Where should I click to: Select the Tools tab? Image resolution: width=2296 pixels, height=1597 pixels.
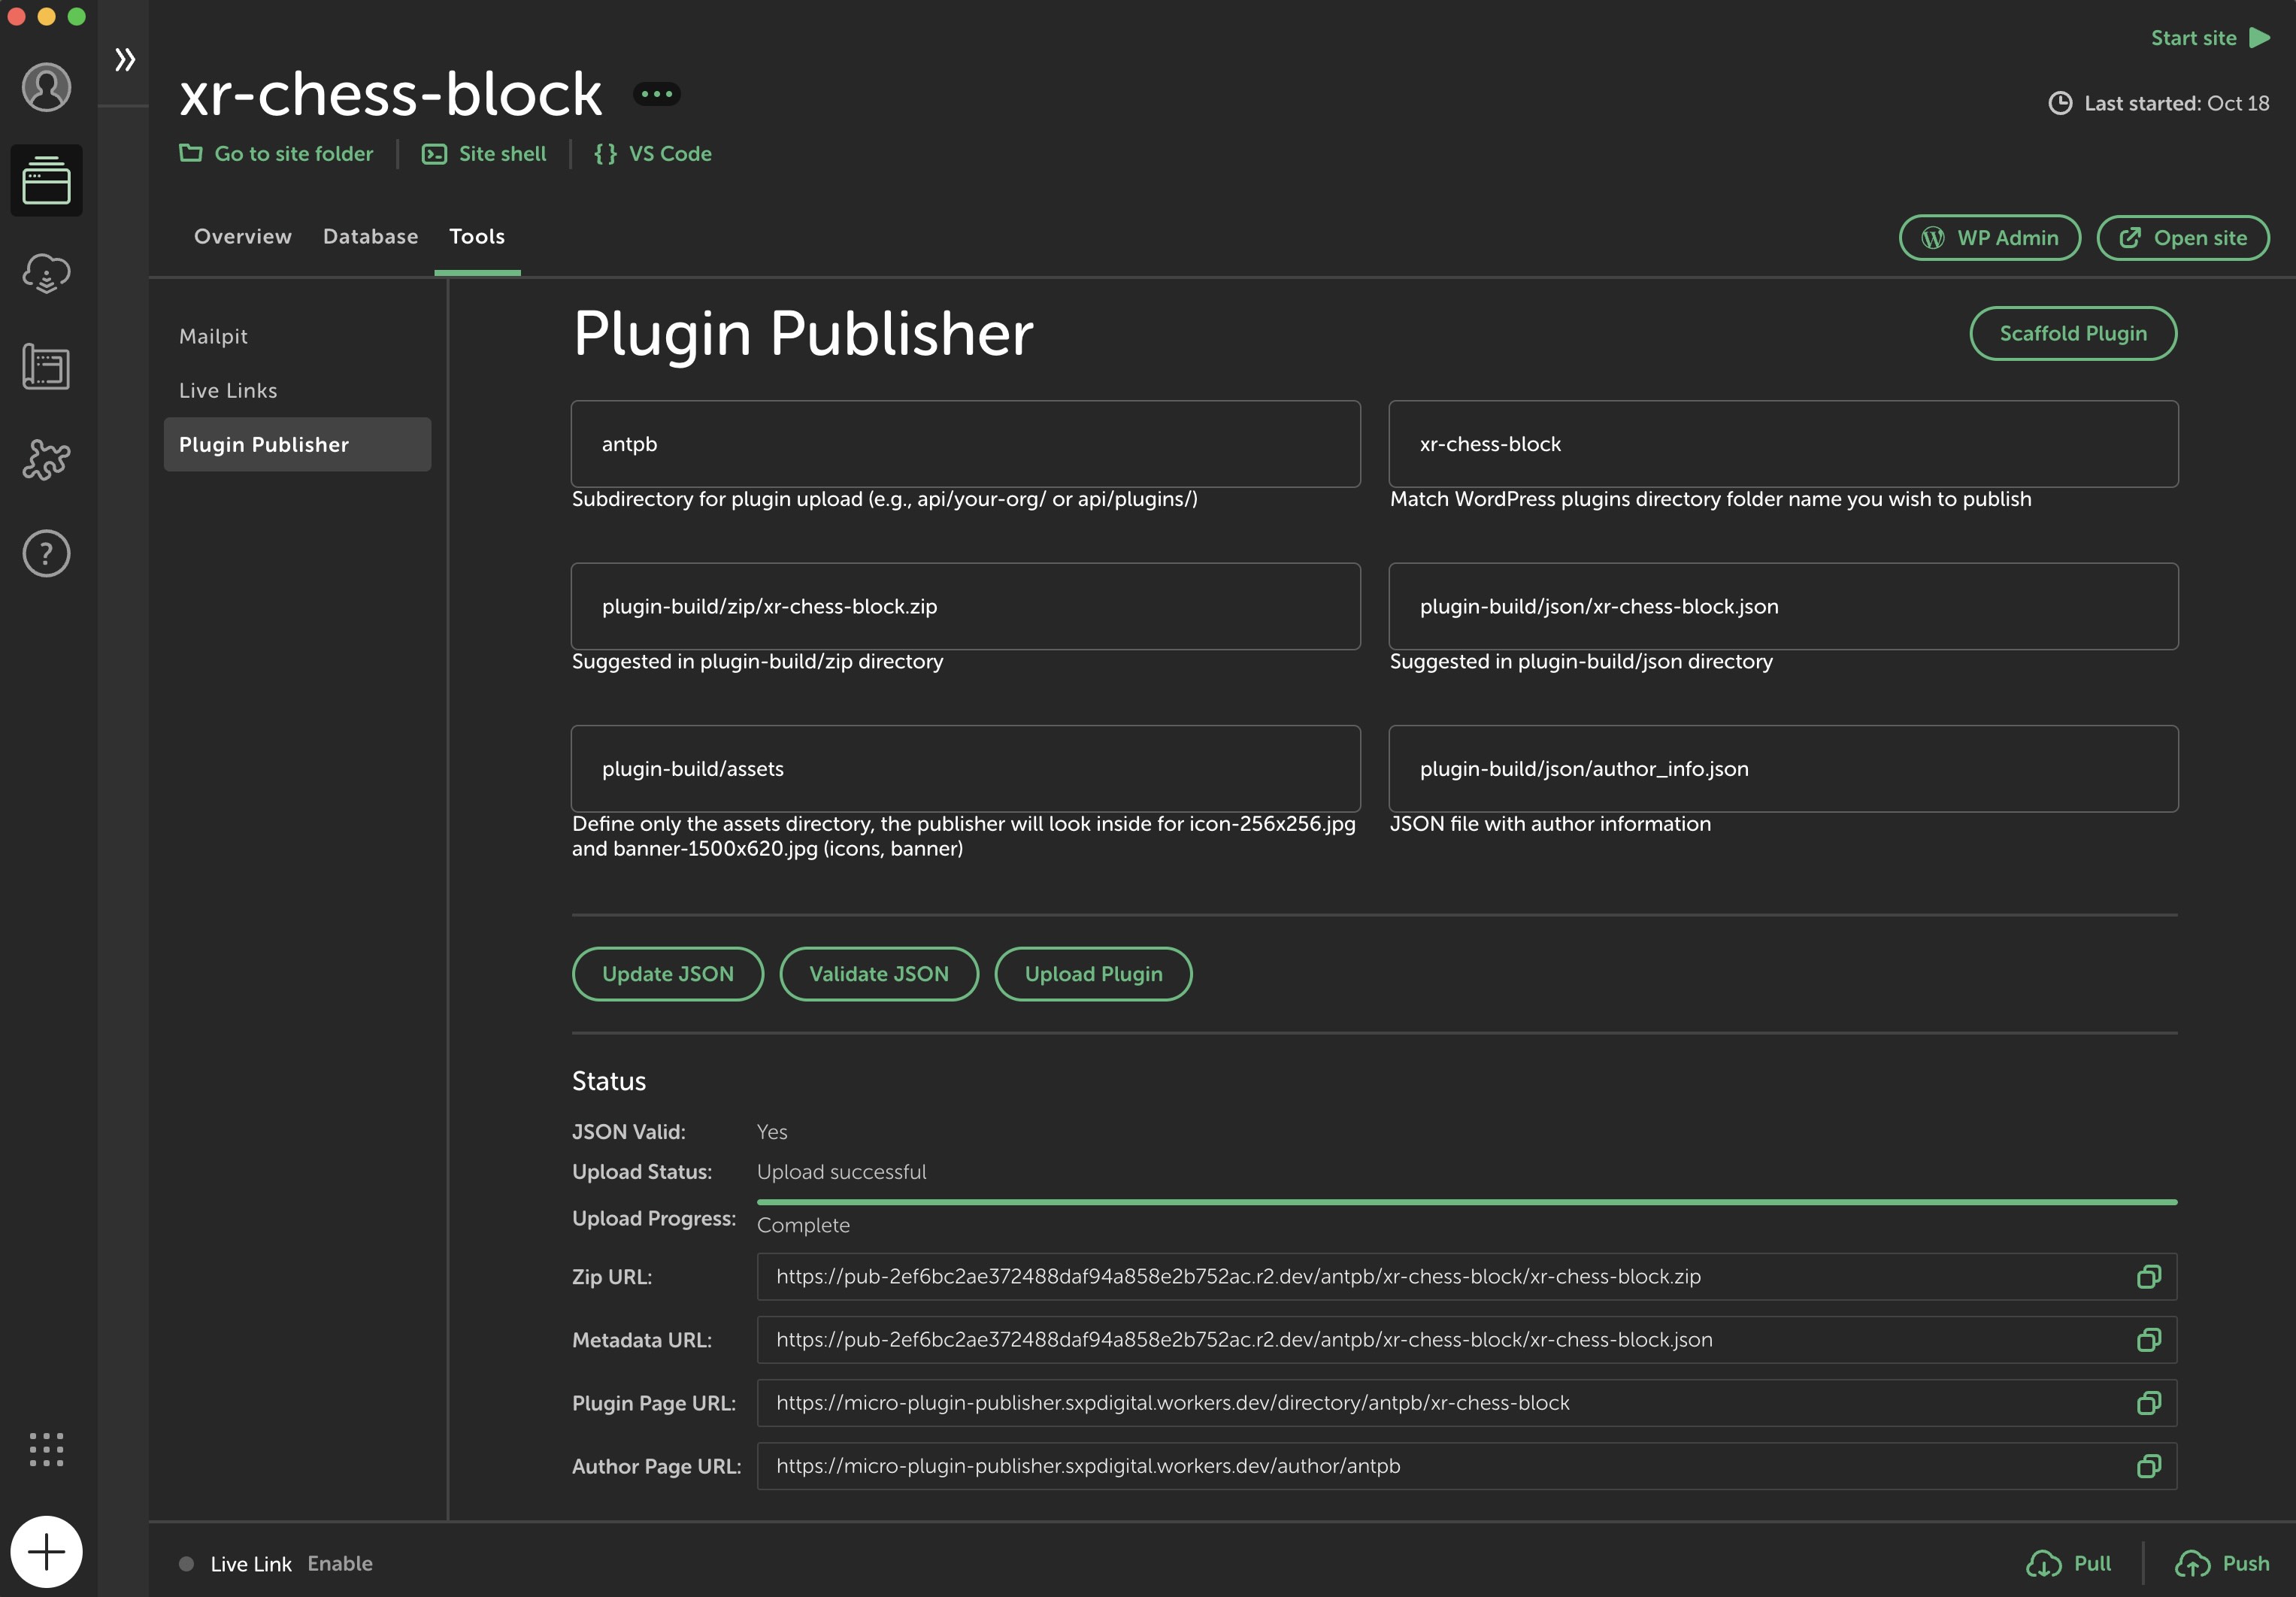click(477, 237)
